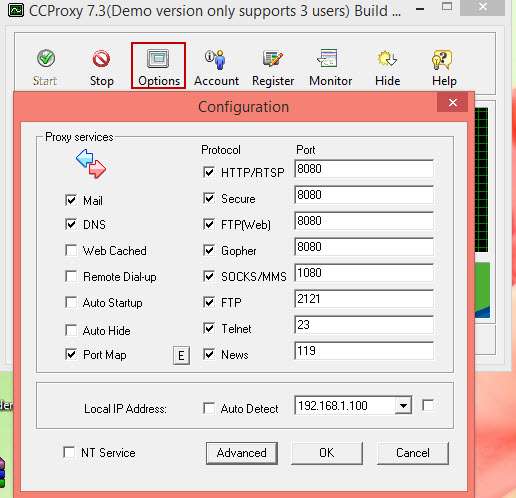Expand the Local IP Address dropdown
Screen dimensions: 516x498
point(403,405)
